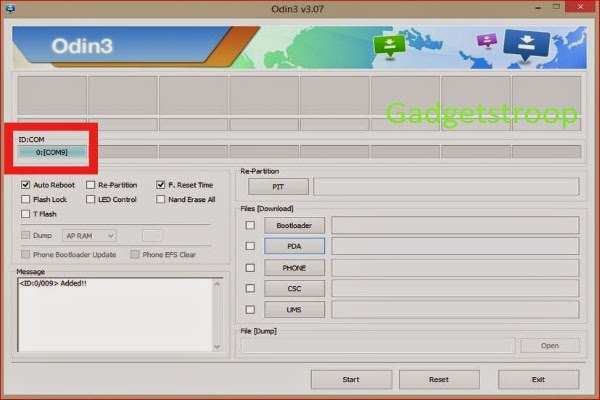Screen dimensions: 600x400
Task: Enable the Flash Lock checkbox
Action: (25, 199)
